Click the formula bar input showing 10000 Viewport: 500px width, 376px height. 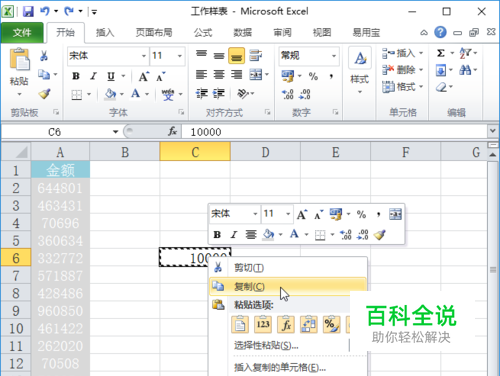pos(334,132)
